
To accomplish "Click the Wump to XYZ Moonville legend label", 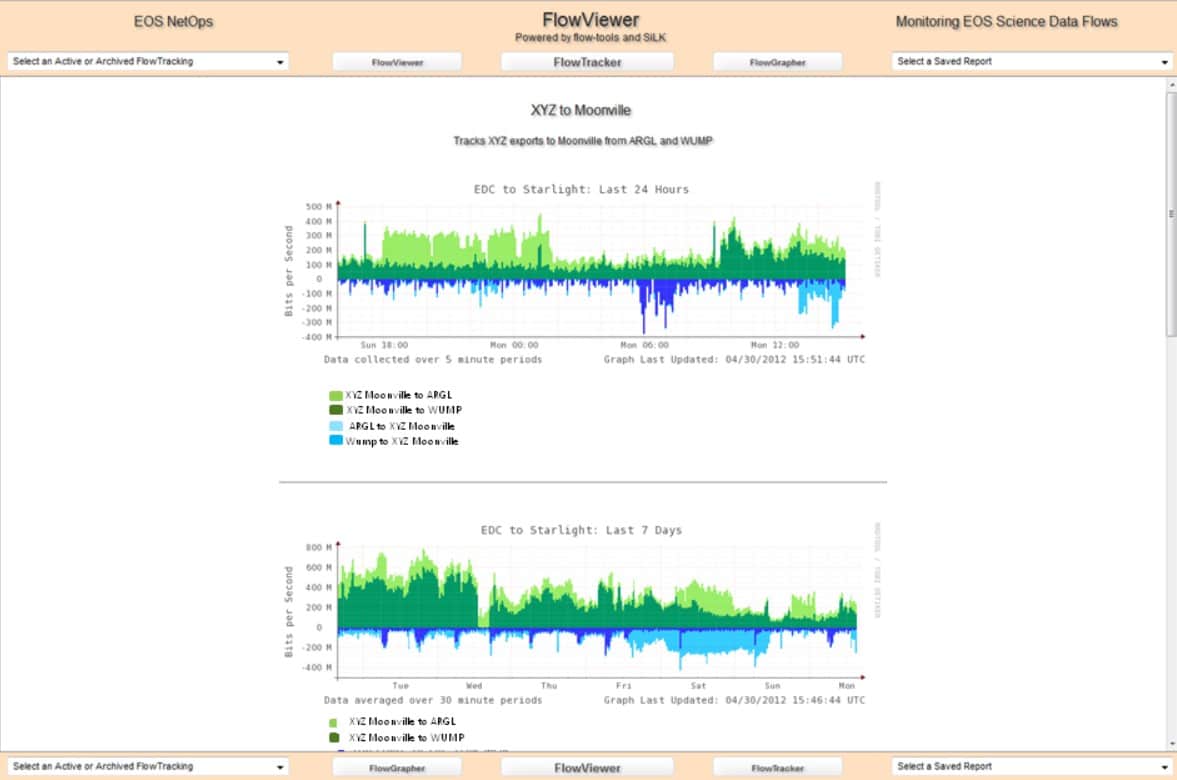I will pos(402,441).
